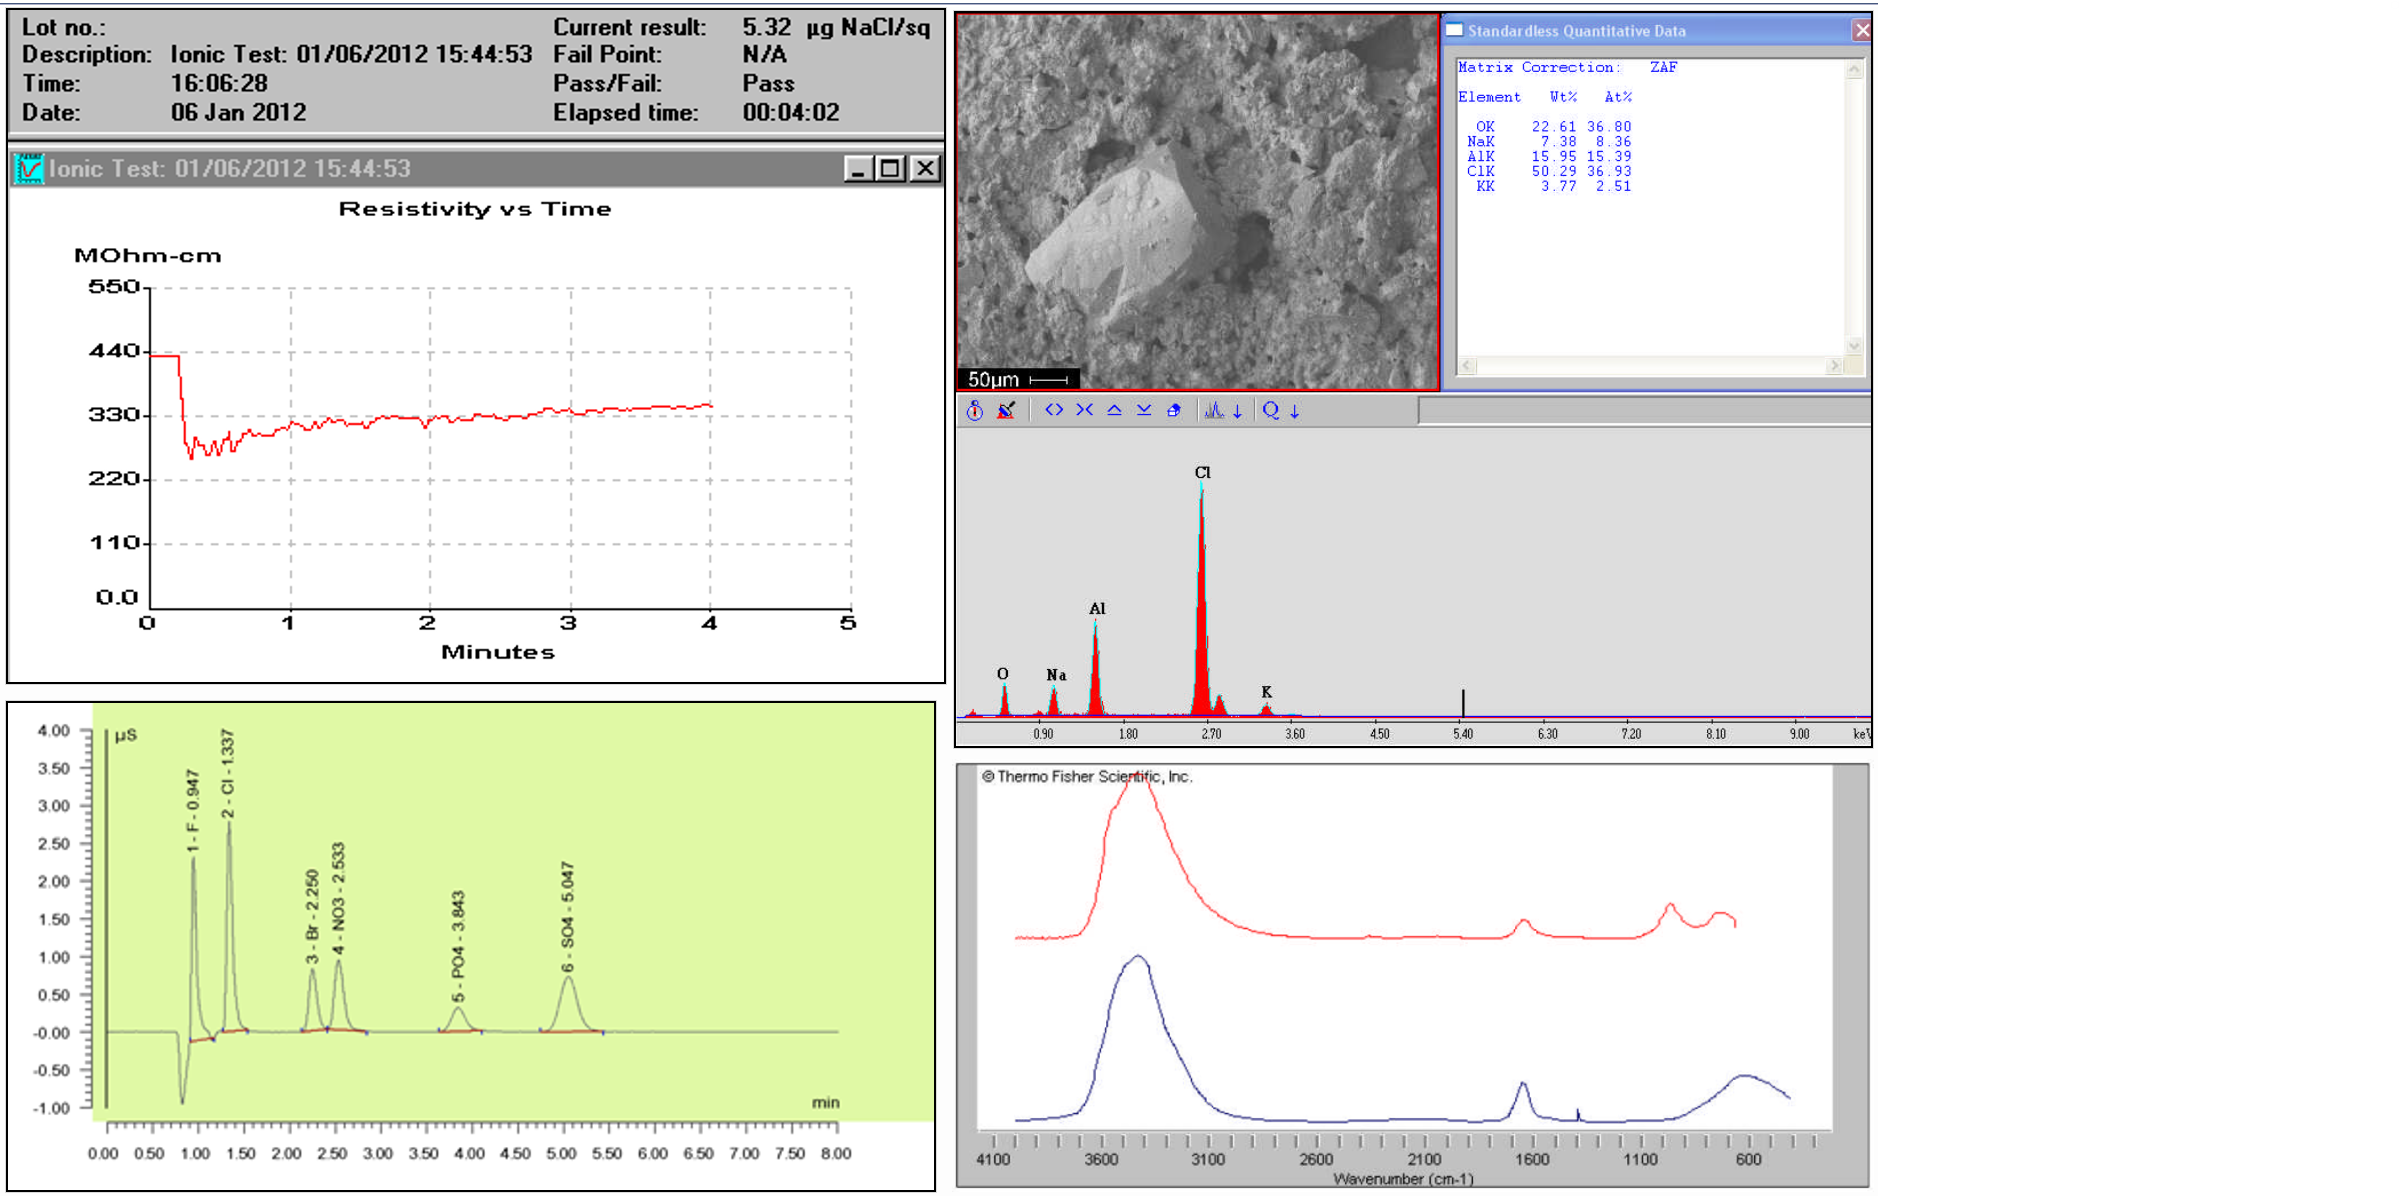The image size is (2400, 1196).
Task: Contract spectrum vertically with the down-caret icon
Action: (1144, 410)
